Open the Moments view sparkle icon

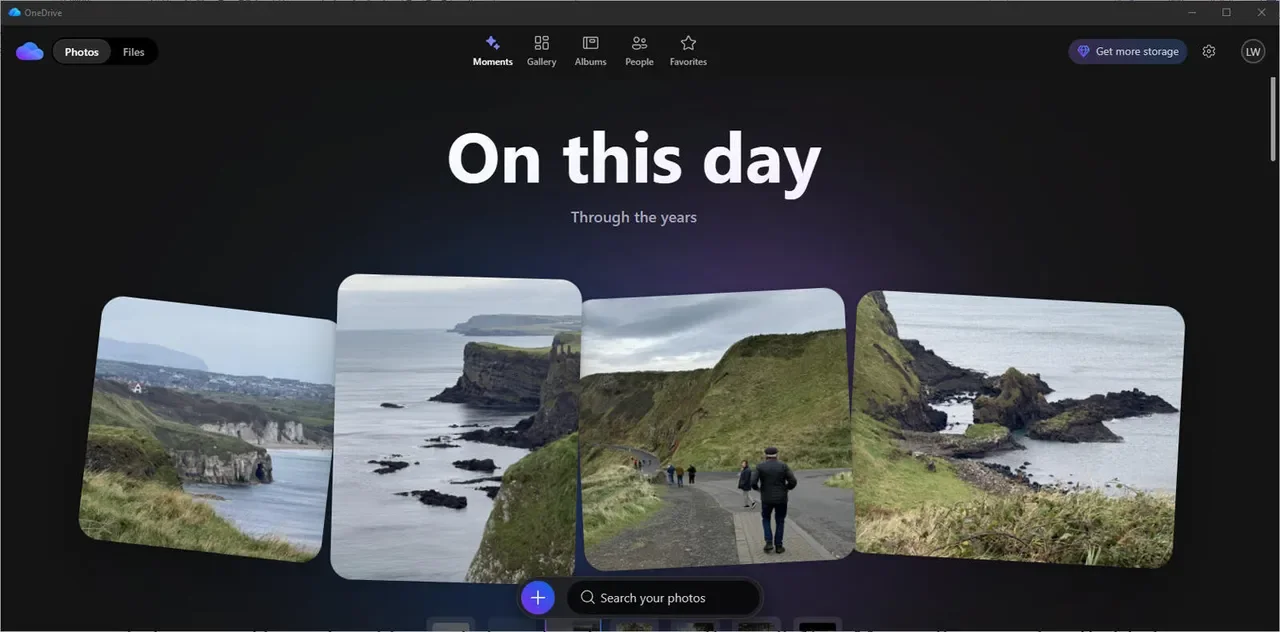tap(492, 44)
